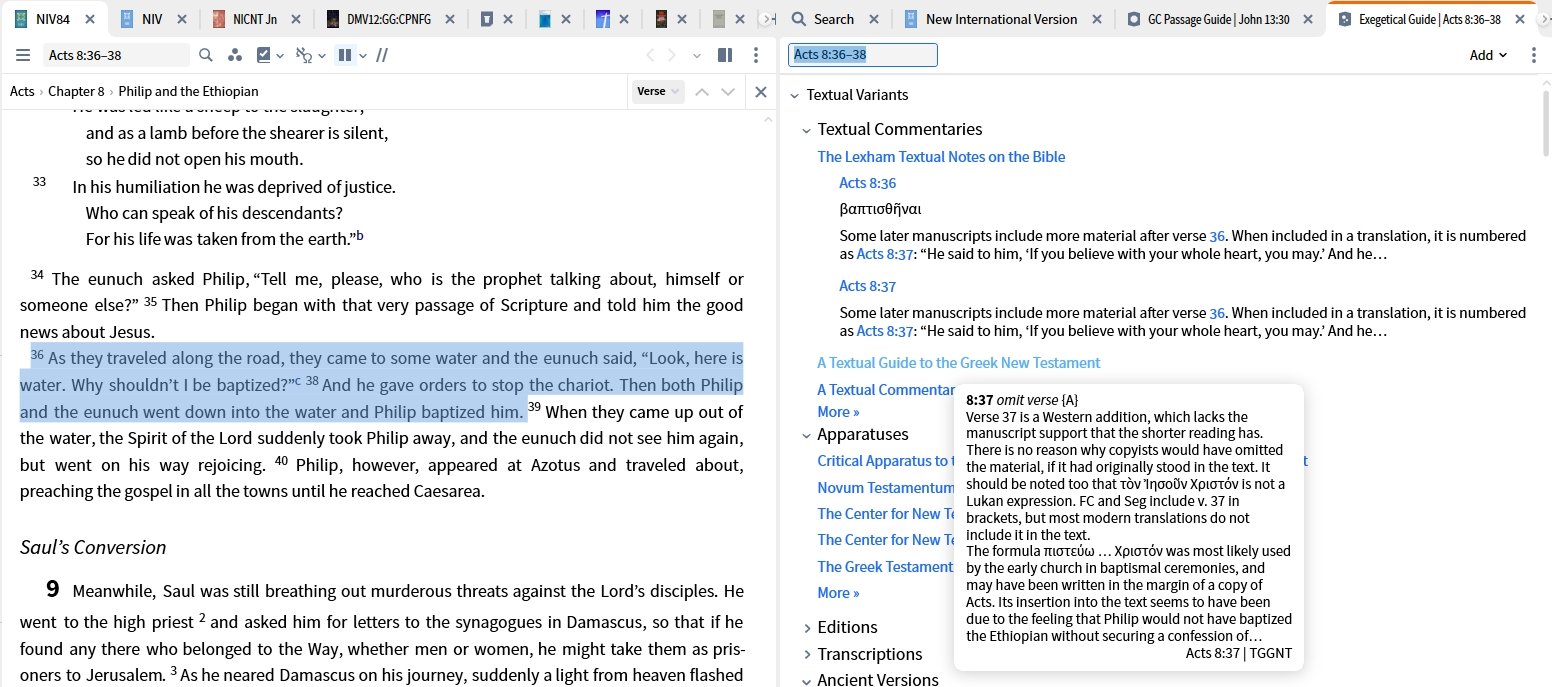The image size is (1552, 687).
Task: Toggle multiple resources display columns icon
Action: pos(344,55)
